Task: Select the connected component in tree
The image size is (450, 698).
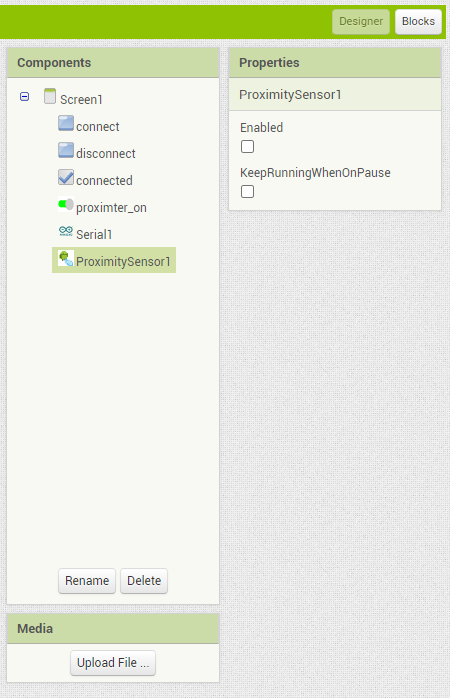Action: pos(104,180)
